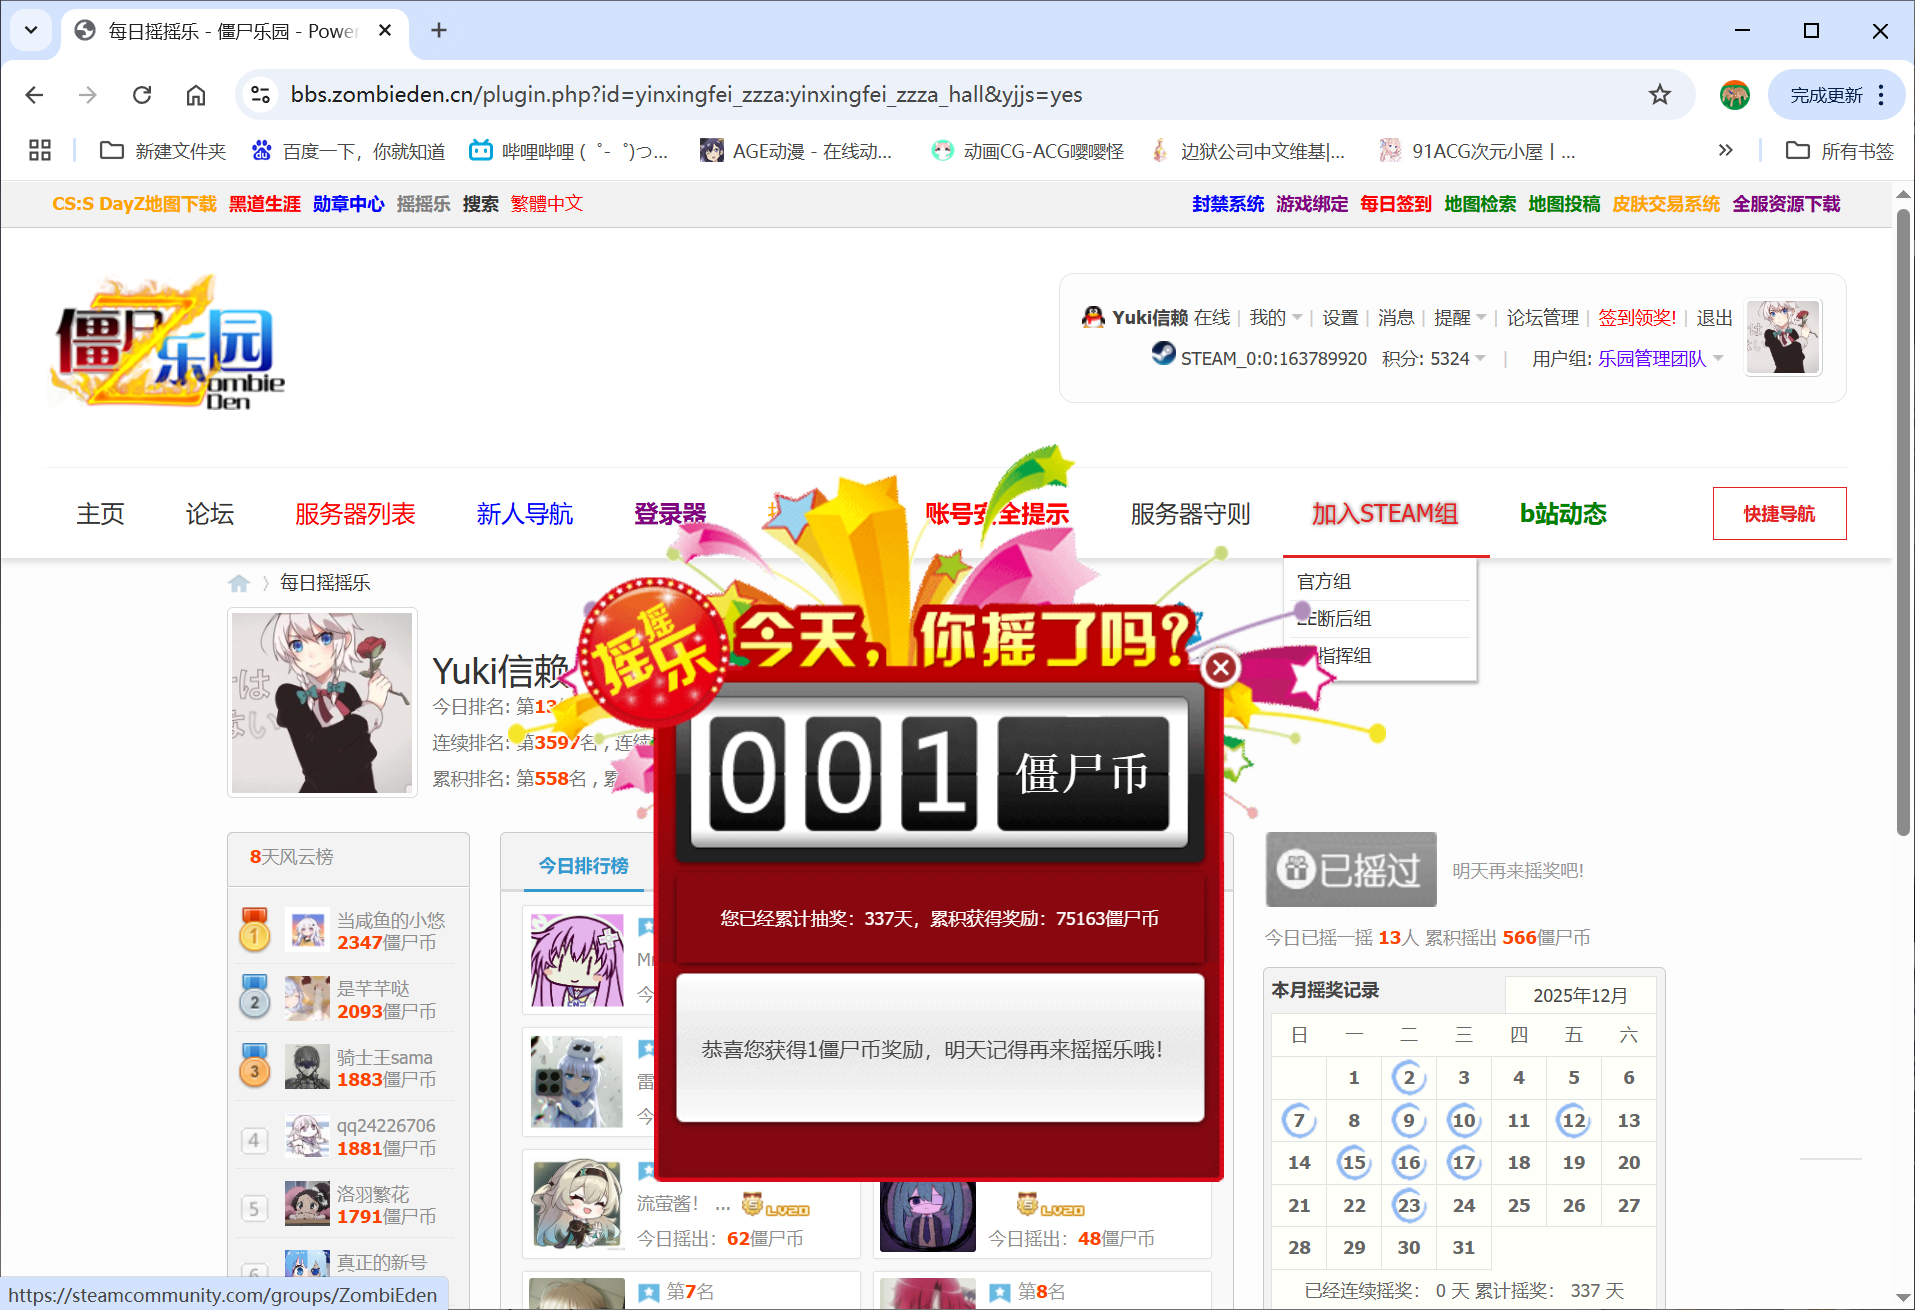Click the 已摇过 gift icon button
Viewport: 1915px width, 1310px height.
[1350, 869]
